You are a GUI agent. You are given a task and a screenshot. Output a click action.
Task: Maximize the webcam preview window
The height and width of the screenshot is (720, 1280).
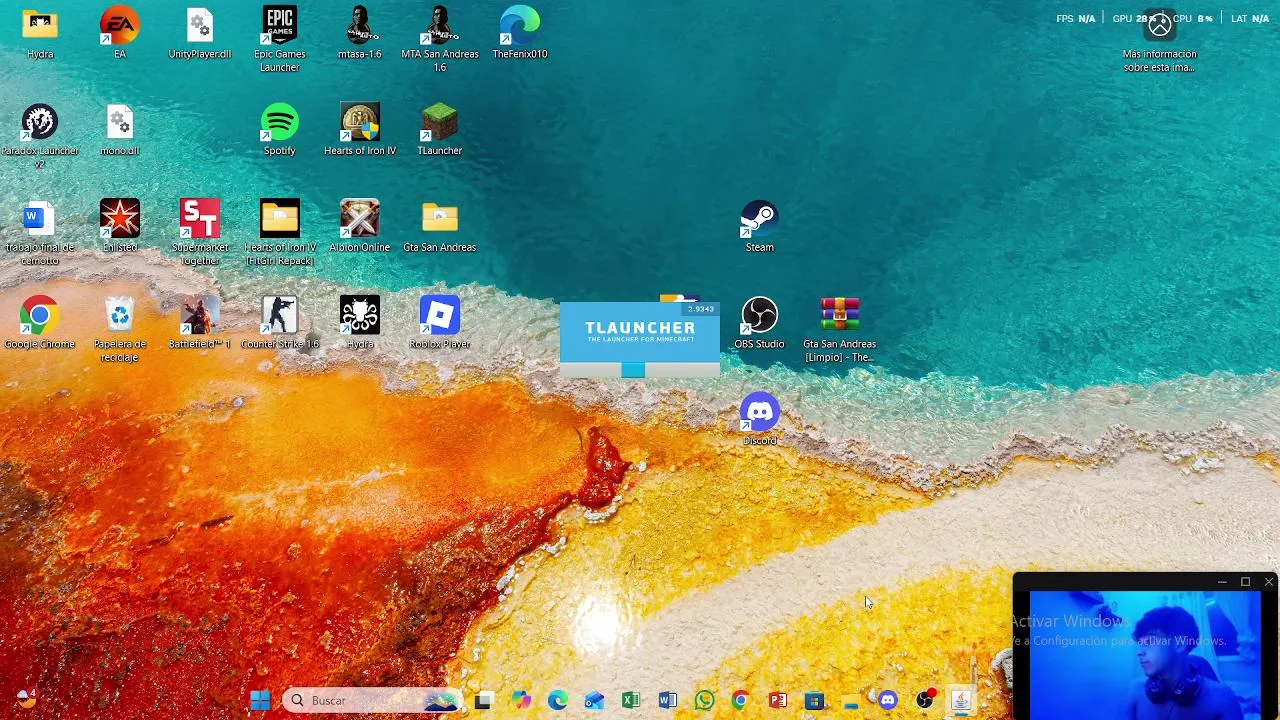(x=1245, y=582)
